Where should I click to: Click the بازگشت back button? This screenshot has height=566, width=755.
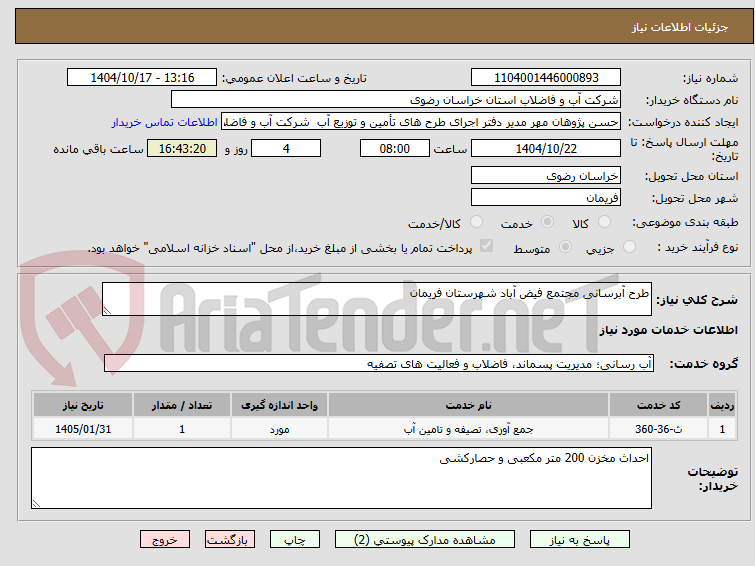click(230, 540)
